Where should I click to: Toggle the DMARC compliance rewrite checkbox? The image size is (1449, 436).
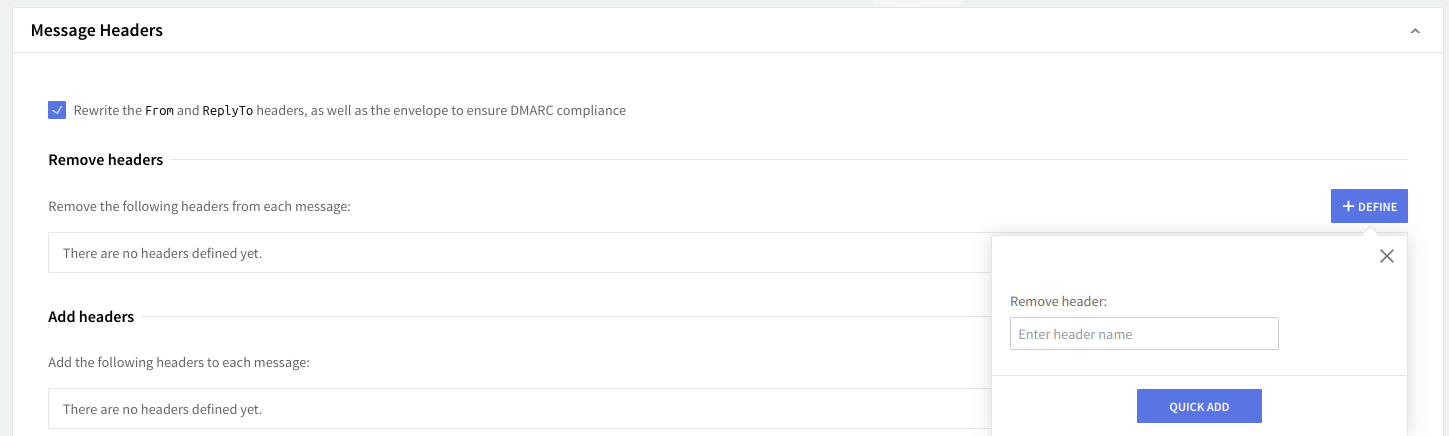(x=57, y=110)
